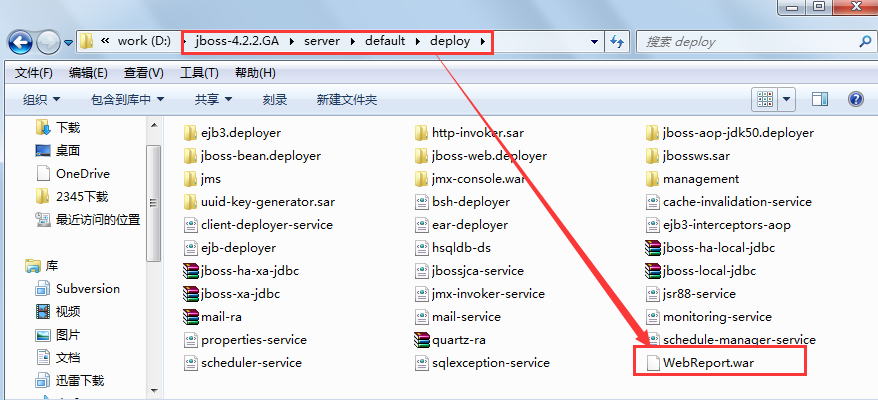Select the http-invoker.sar folder icon
Image resolution: width=878 pixels, height=400 pixels.
click(x=422, y=133)
